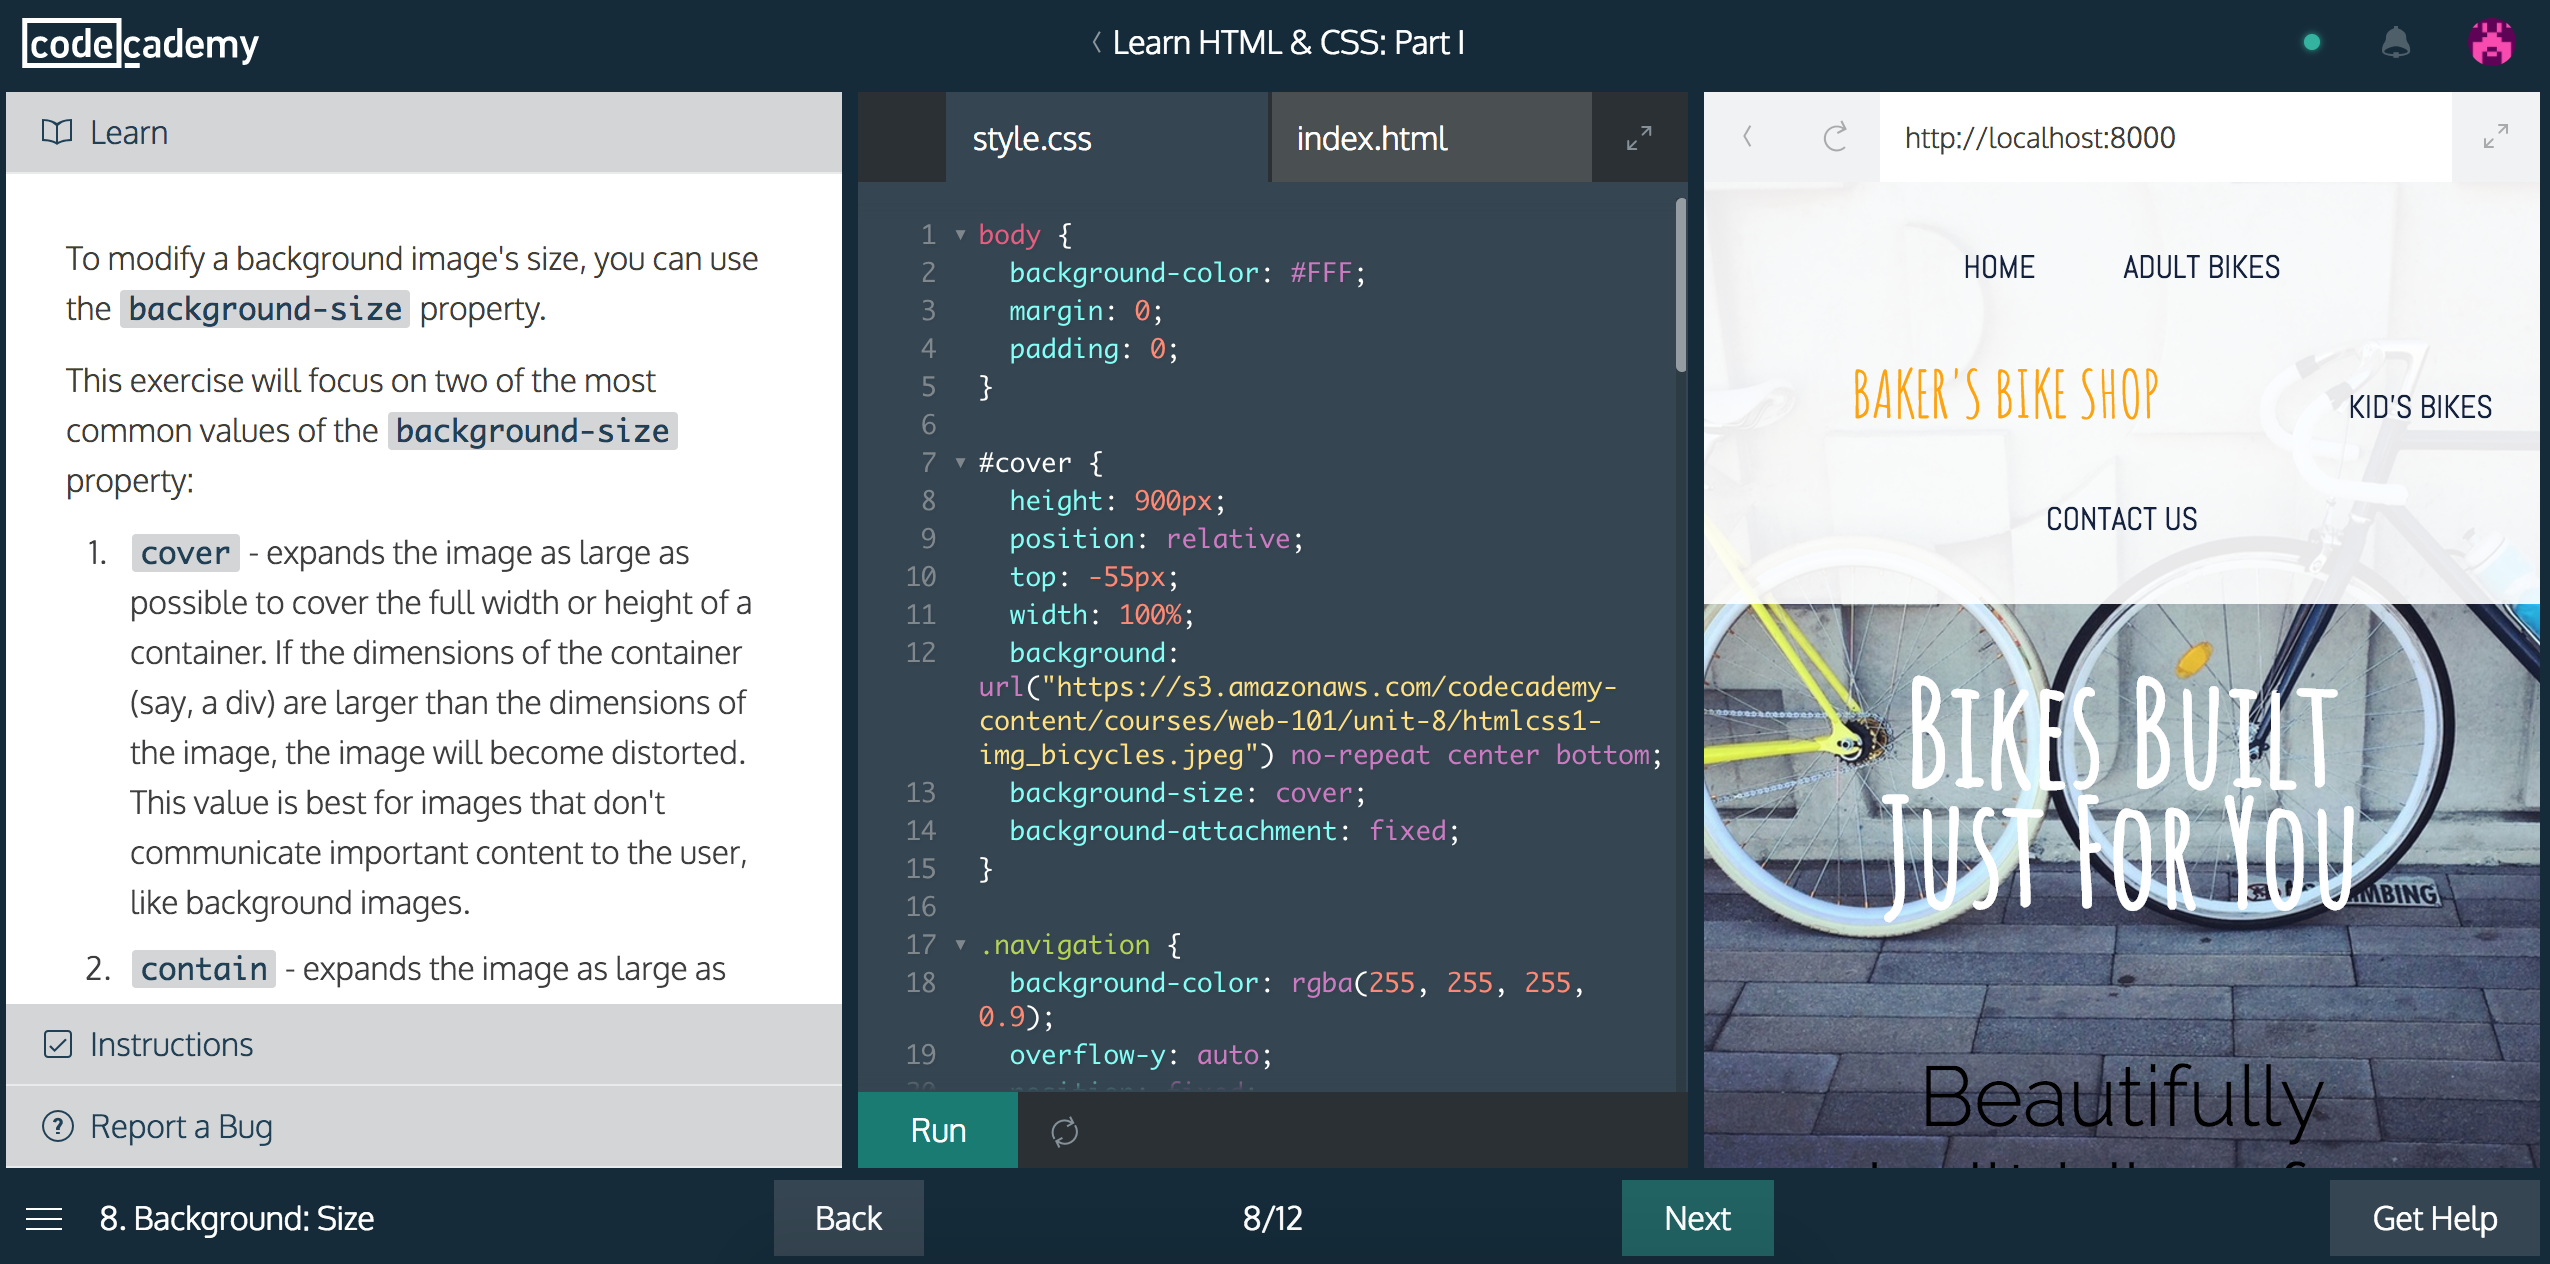Click code line width: 100%
Image resolution: width=2550 pixels, height=1264 pixels.
[x=1101, y=615]
